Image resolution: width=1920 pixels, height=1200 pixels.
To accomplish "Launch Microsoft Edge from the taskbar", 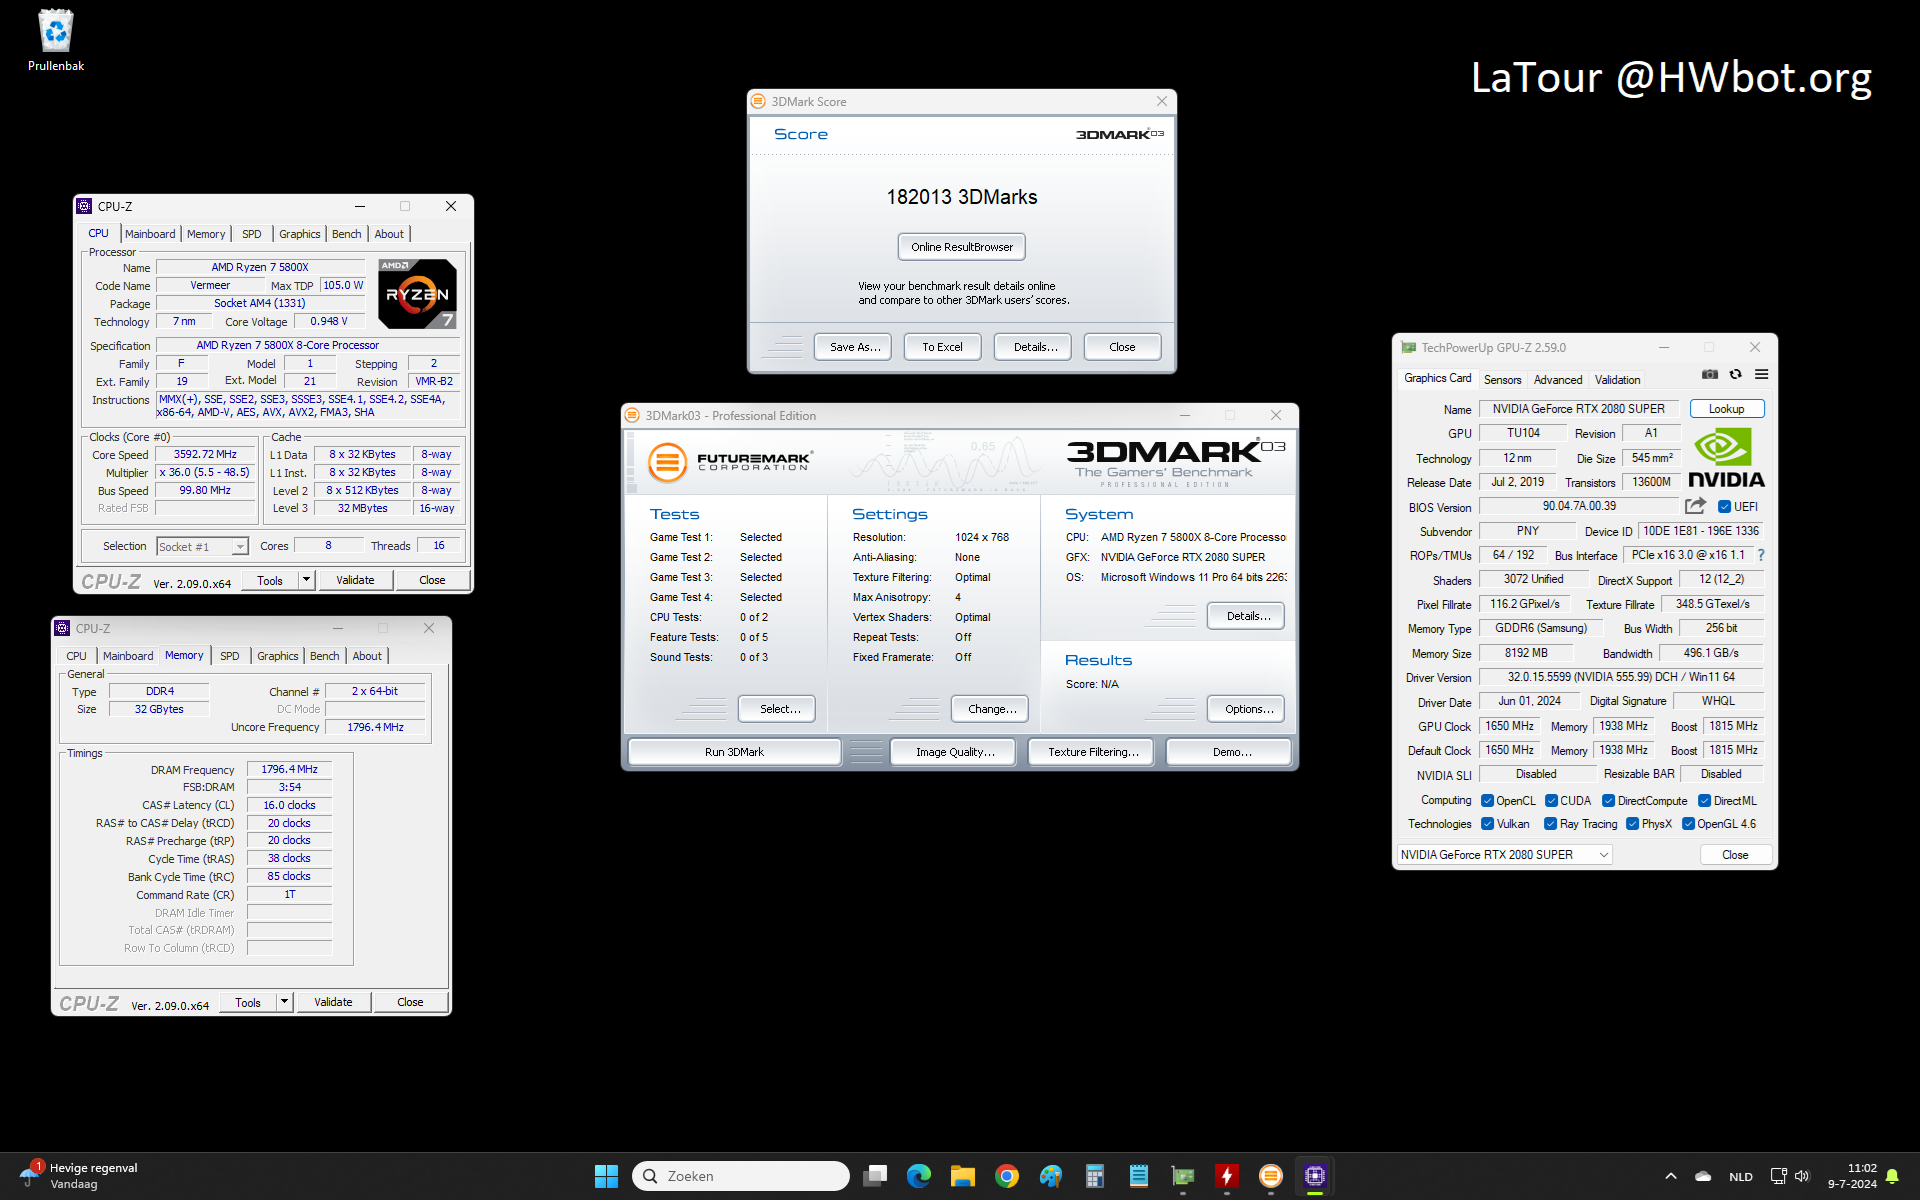I will 919,1176.
